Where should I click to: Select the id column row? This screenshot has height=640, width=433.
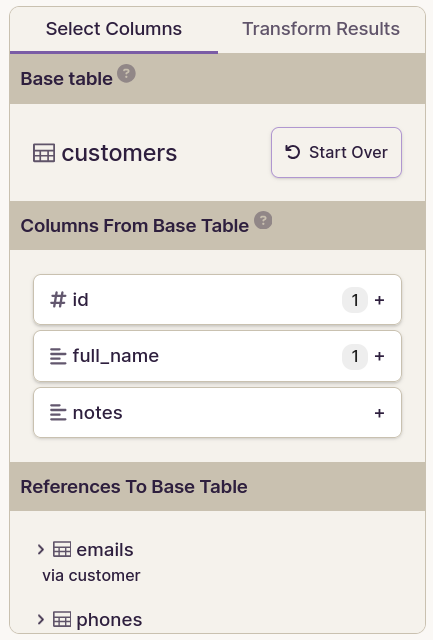point(218,300)
